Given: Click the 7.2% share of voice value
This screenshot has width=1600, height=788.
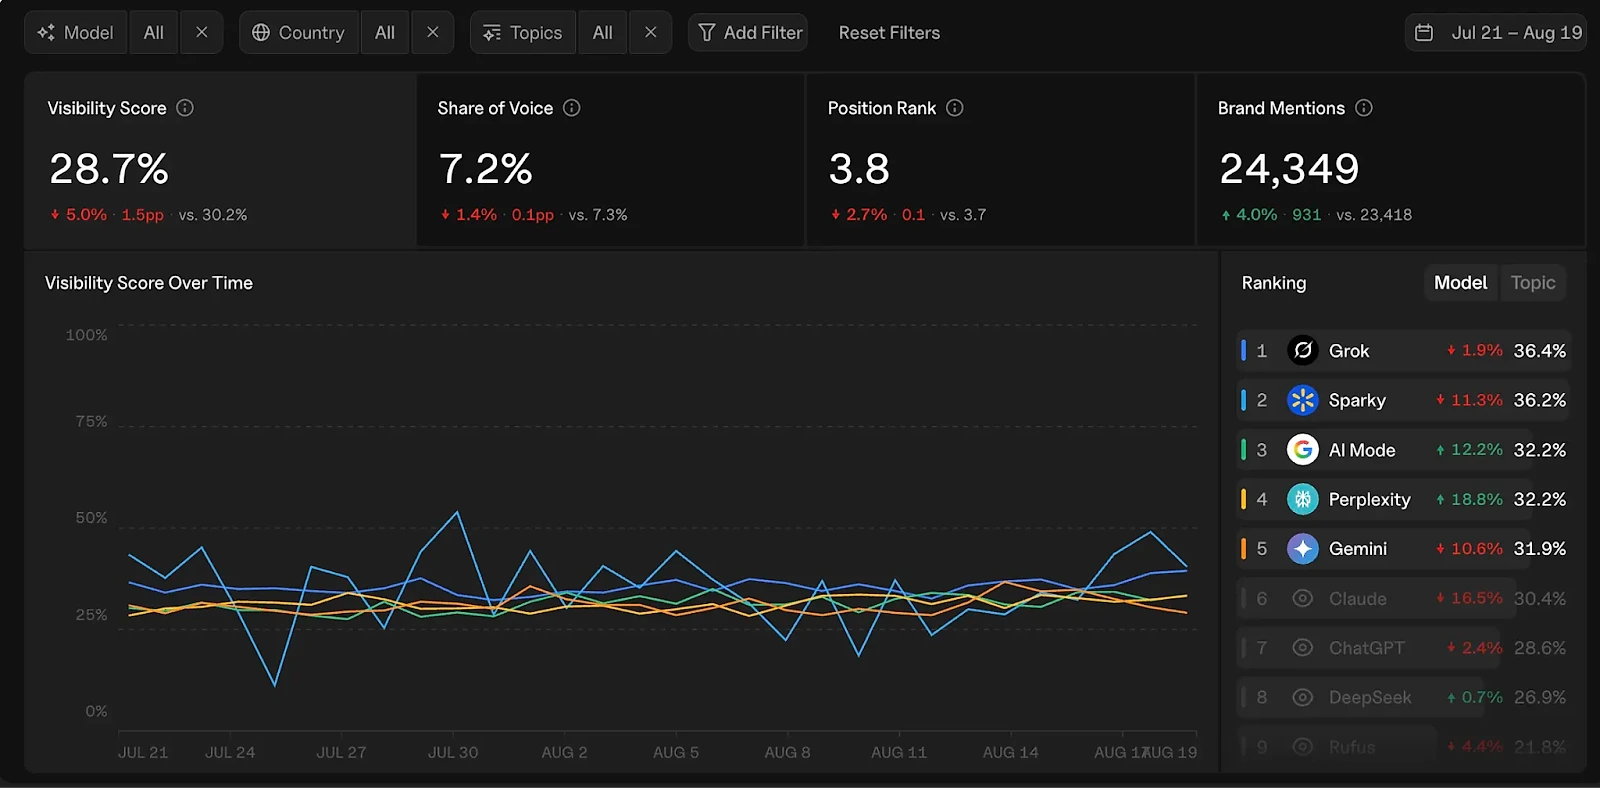Looking at the screenshot, I should [486, 169].
